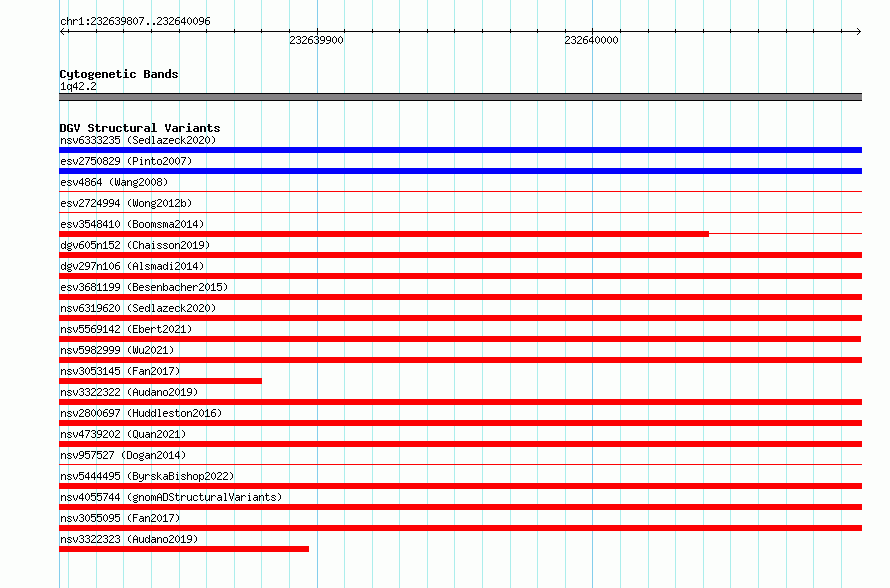Click the nsv3053145 (Fan2017) label
Image resolution: width=890 pixels, height=588 pixels.
point(120,371)
